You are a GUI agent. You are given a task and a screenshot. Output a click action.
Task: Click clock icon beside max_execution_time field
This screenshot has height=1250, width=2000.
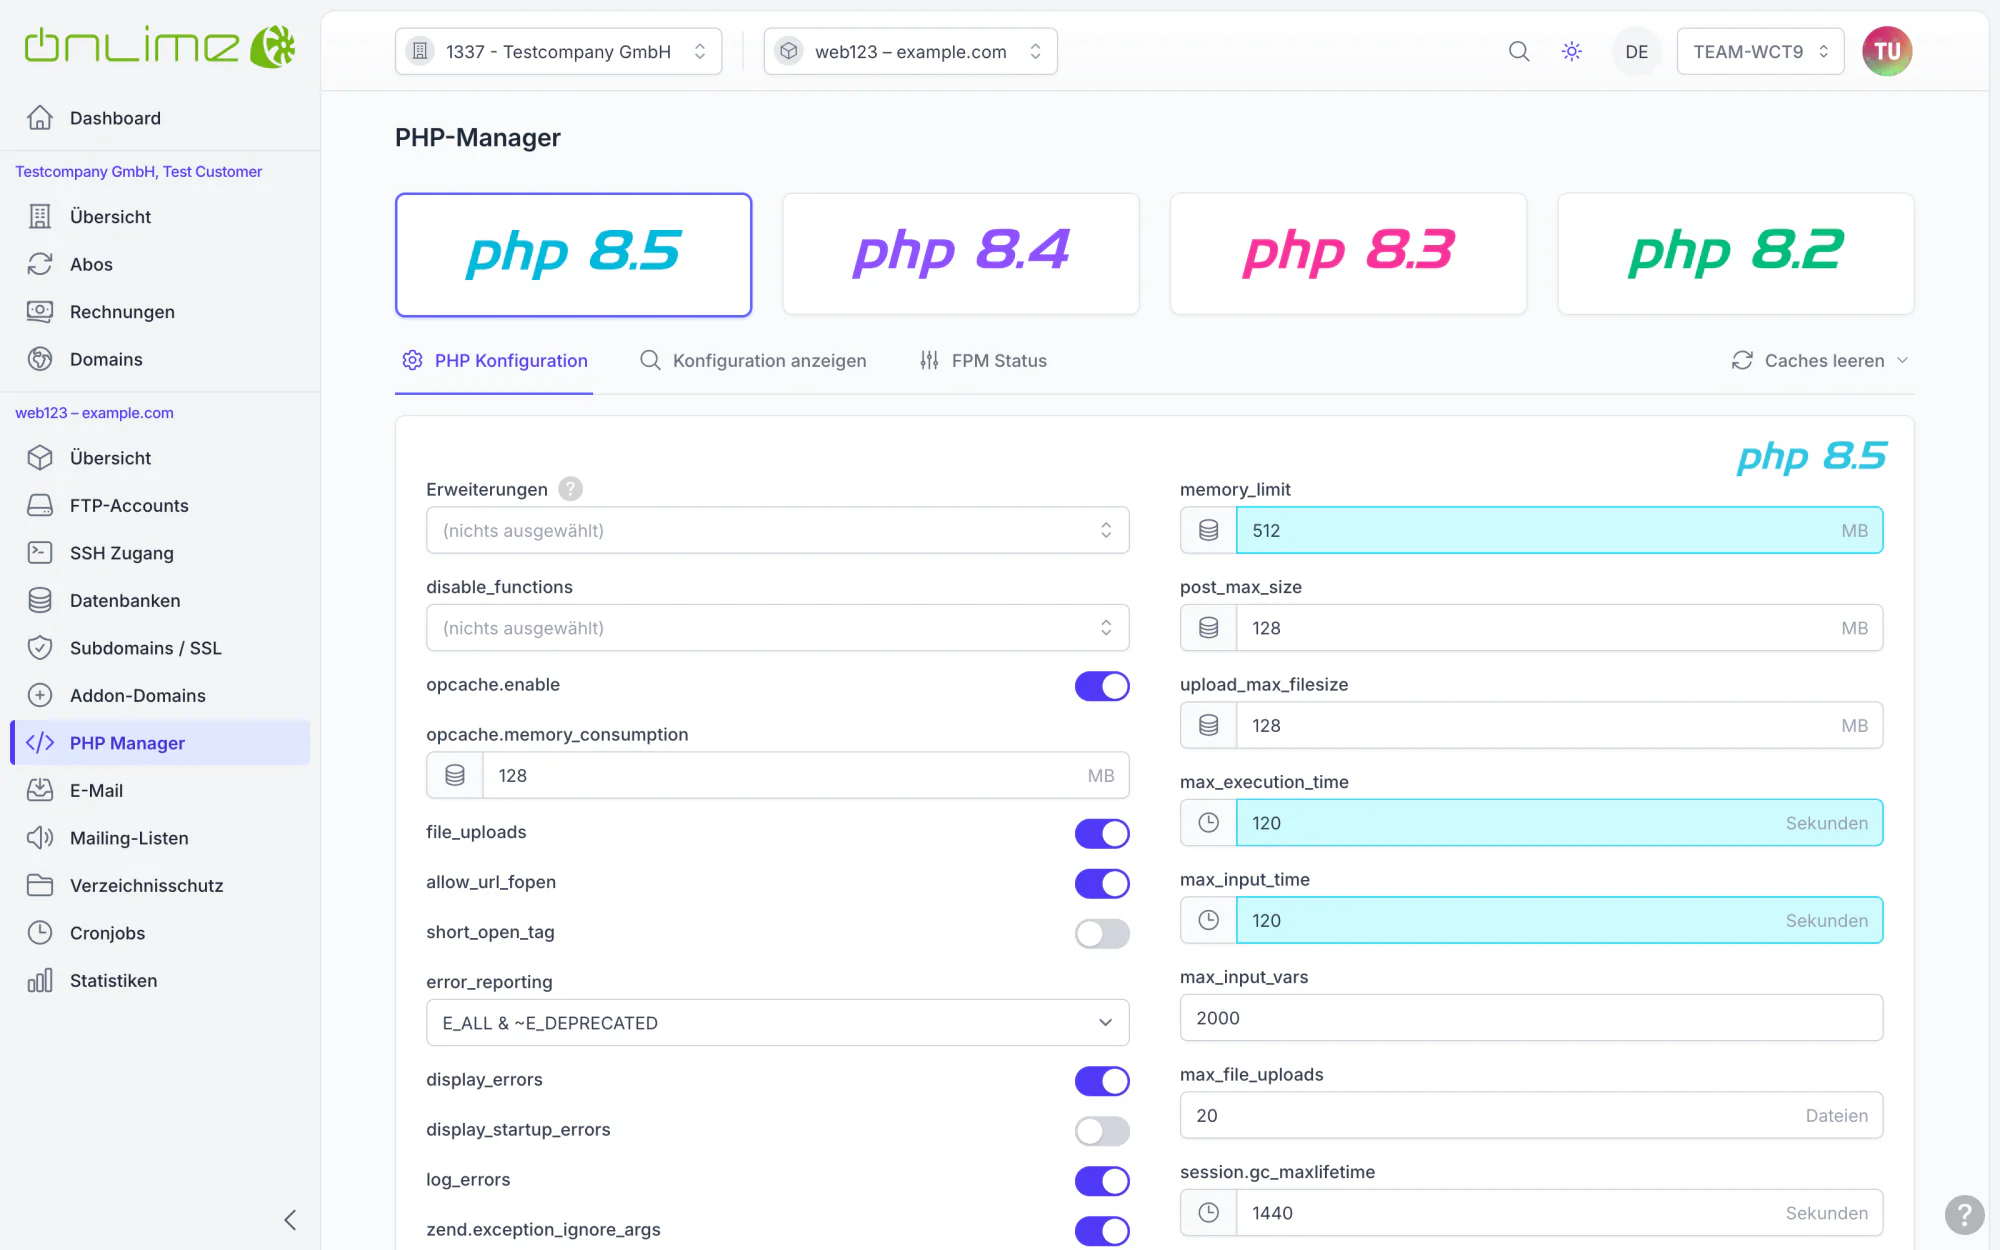click(1208, 823)
